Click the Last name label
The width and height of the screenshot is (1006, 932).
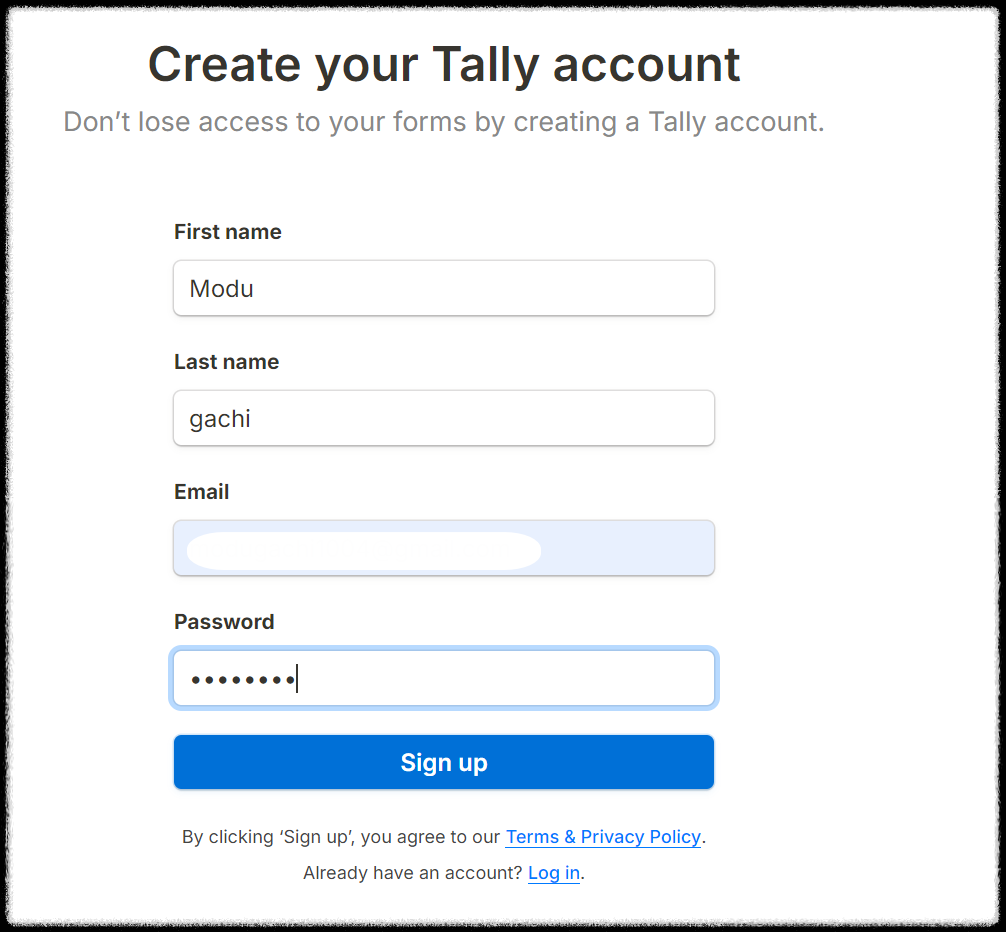tap(226, 361)
